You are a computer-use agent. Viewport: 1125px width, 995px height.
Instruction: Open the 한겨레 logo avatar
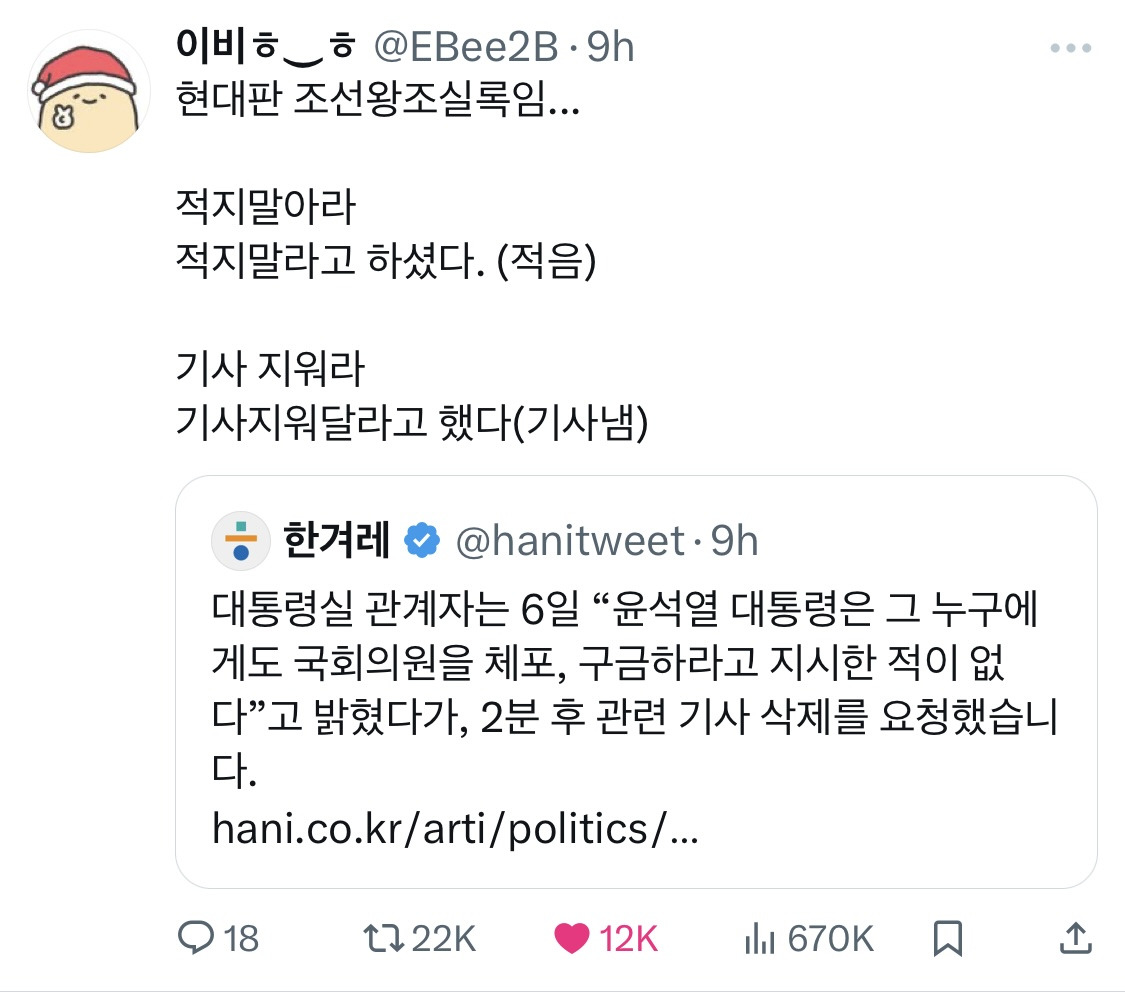coord(241,540)
